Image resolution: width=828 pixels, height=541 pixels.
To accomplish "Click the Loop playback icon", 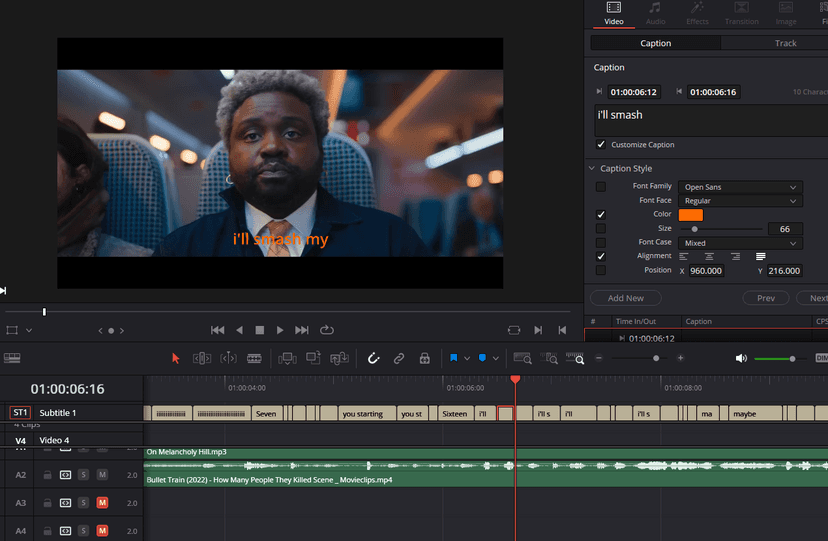I will (x=327, y=330).
